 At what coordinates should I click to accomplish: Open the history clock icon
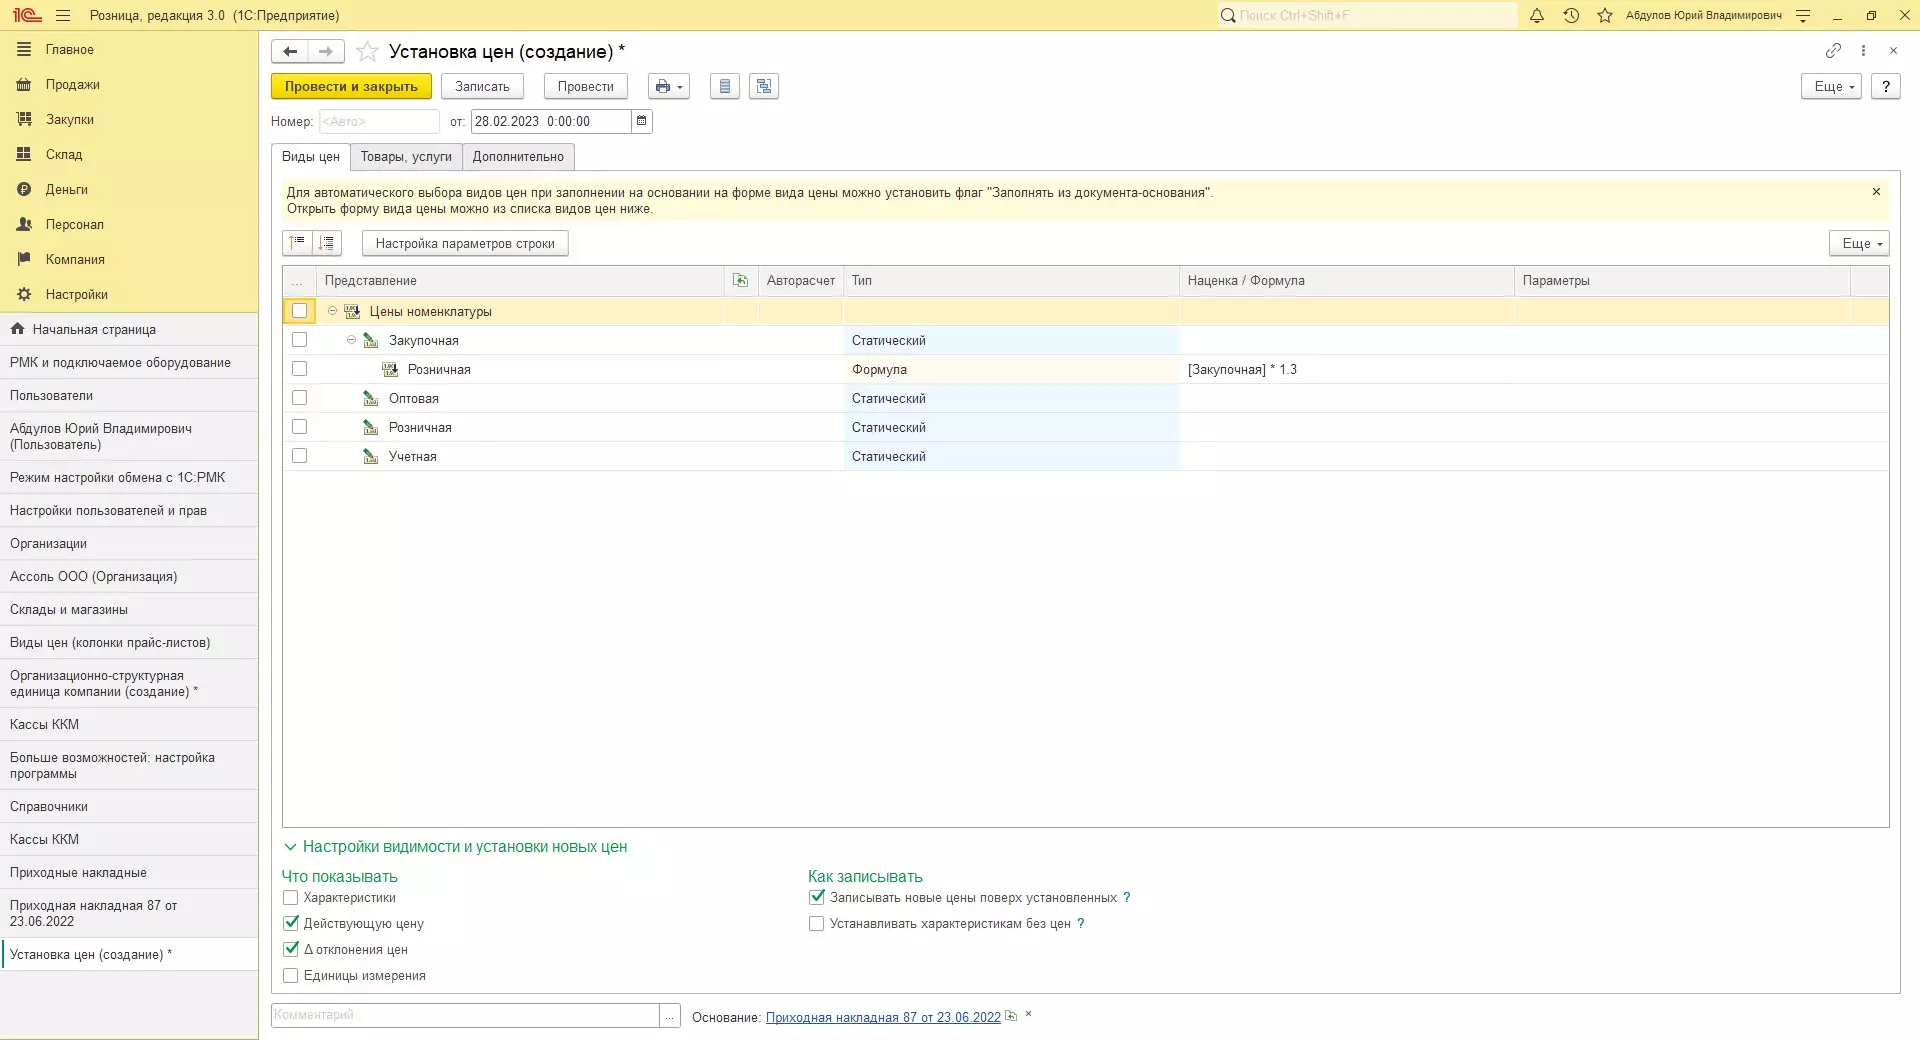[1571, 16]
